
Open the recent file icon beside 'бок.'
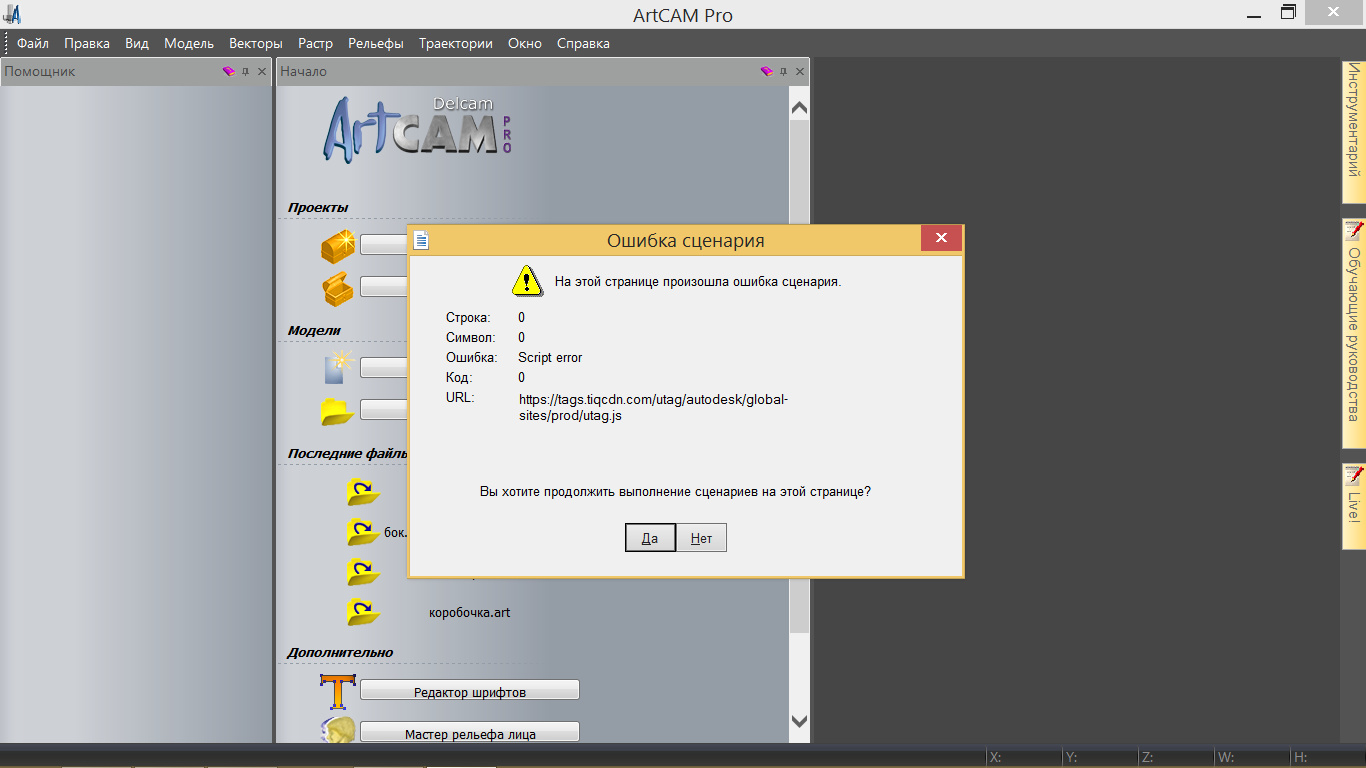362,532
